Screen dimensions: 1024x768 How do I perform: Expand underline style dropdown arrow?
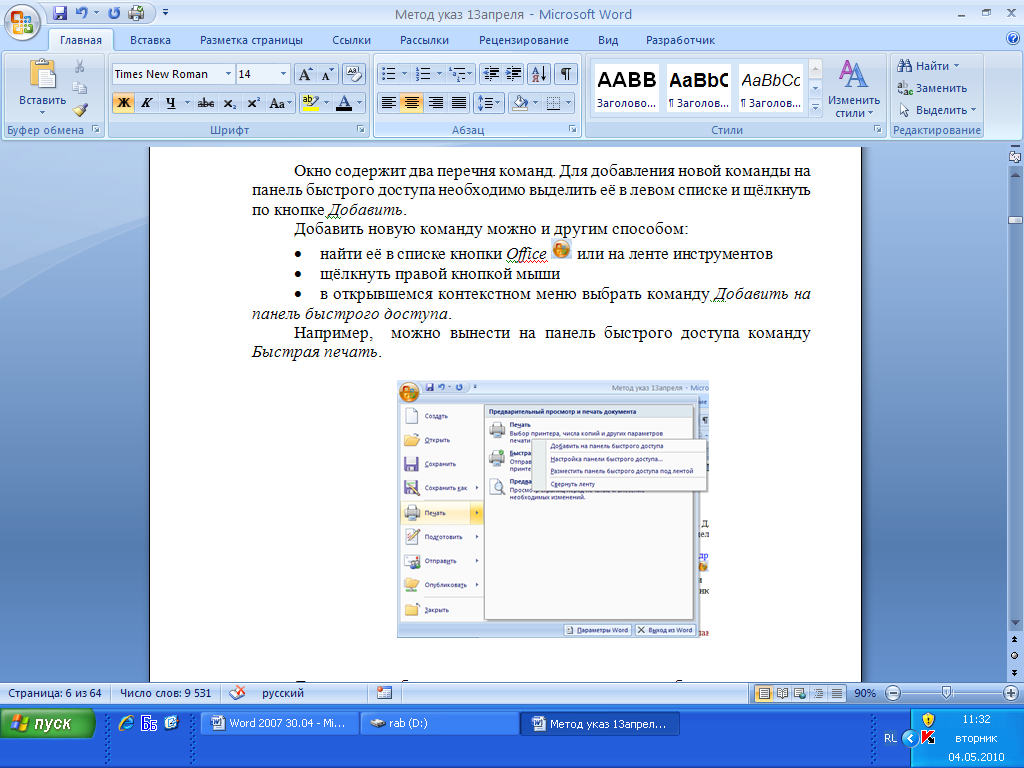(x=187, y=103)
